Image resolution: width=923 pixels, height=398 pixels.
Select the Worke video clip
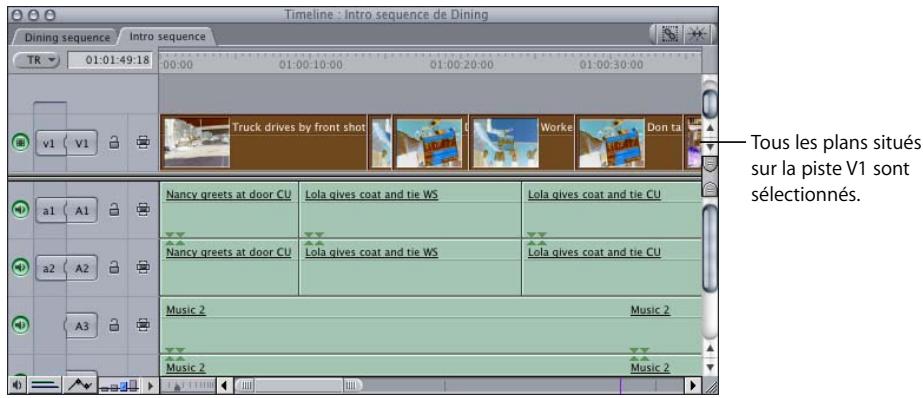pos(522,143)
